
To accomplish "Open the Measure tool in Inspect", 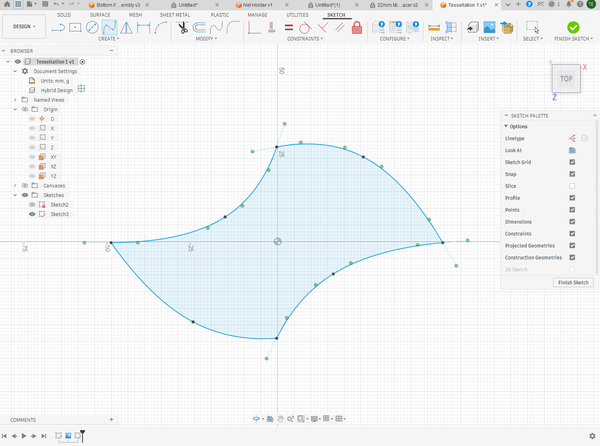I will point(434,28).
